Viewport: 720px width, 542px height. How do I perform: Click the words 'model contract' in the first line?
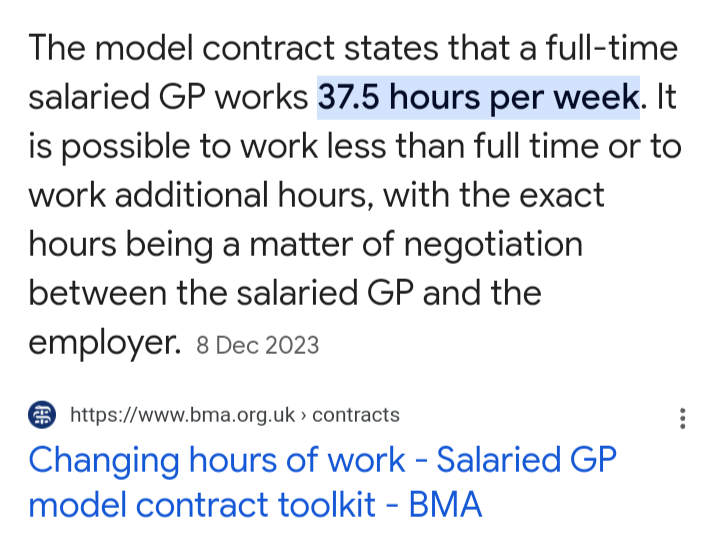pyautogui.click(x=226, y=48)
